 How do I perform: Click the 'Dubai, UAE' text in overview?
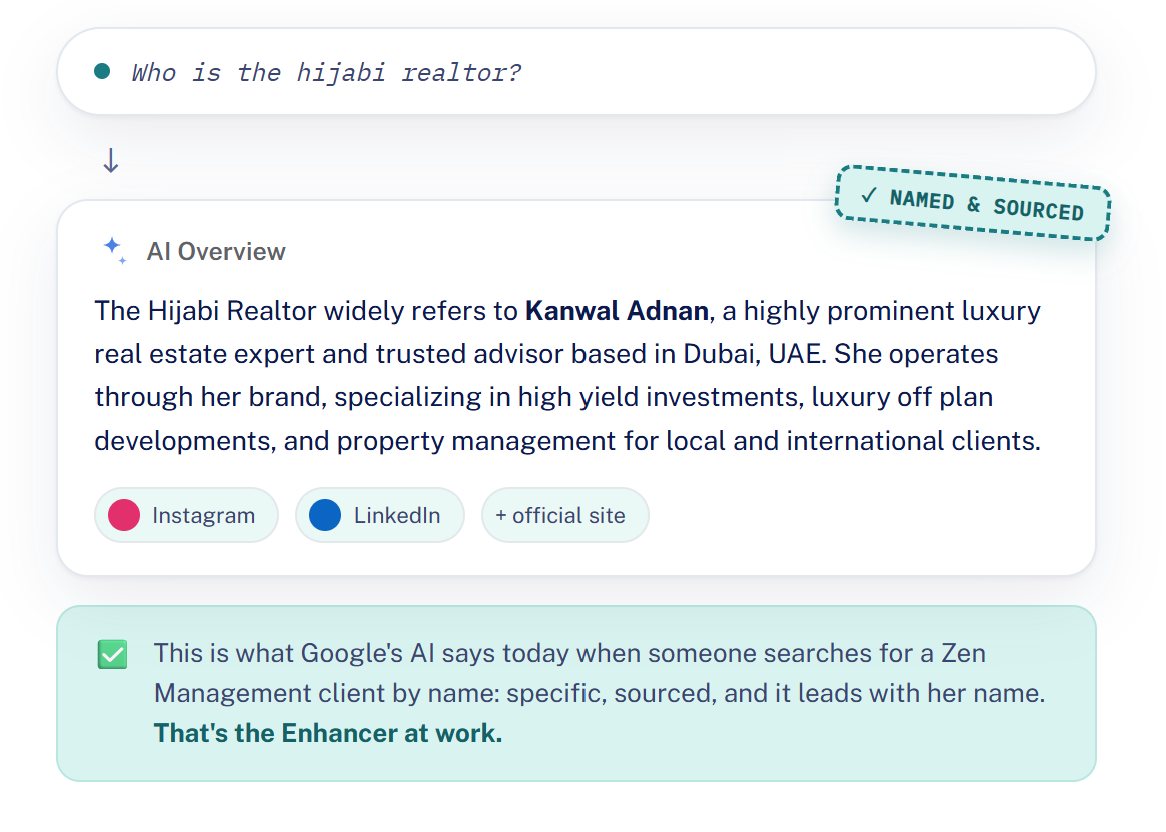754,354
